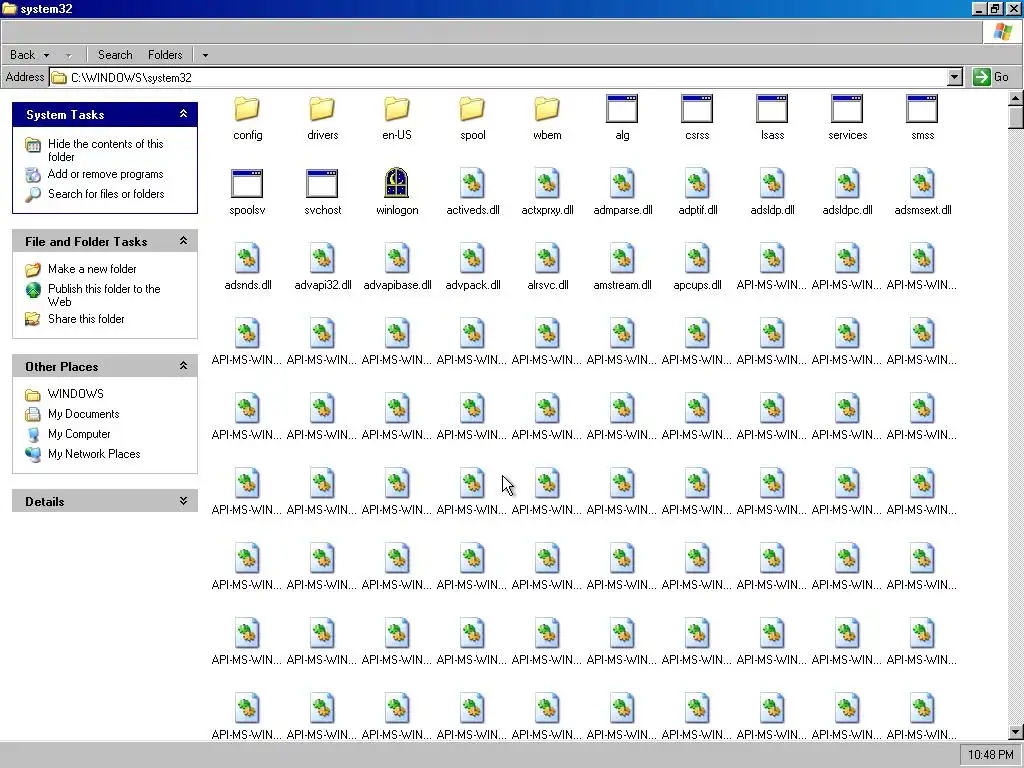This screenshot has width=1024, height=768.
Task: Select the adsmsext.dll file icon
Action: 922,184
